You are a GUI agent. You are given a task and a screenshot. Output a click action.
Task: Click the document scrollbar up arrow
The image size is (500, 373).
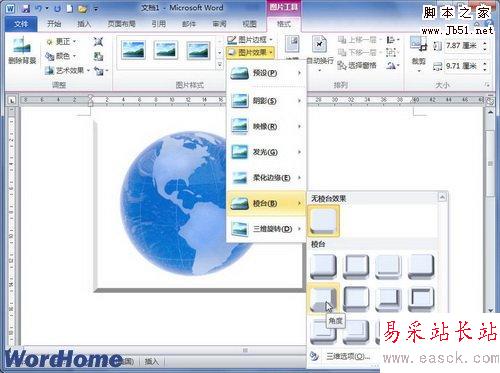[x=491, y=113]
